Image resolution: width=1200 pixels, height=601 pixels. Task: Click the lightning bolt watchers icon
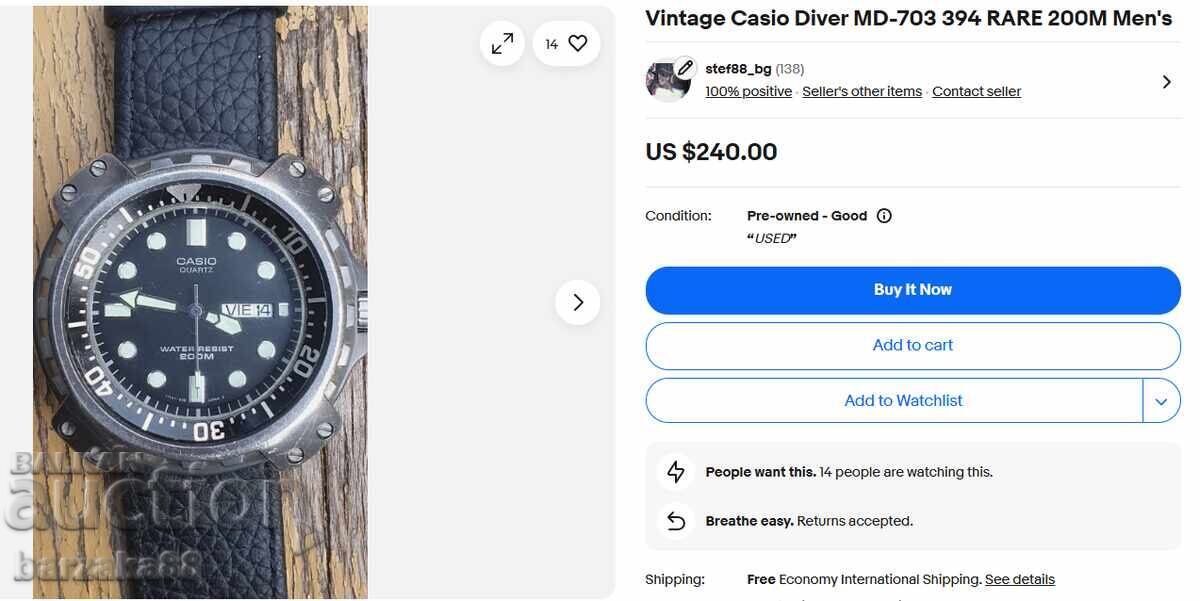point(676,471)
